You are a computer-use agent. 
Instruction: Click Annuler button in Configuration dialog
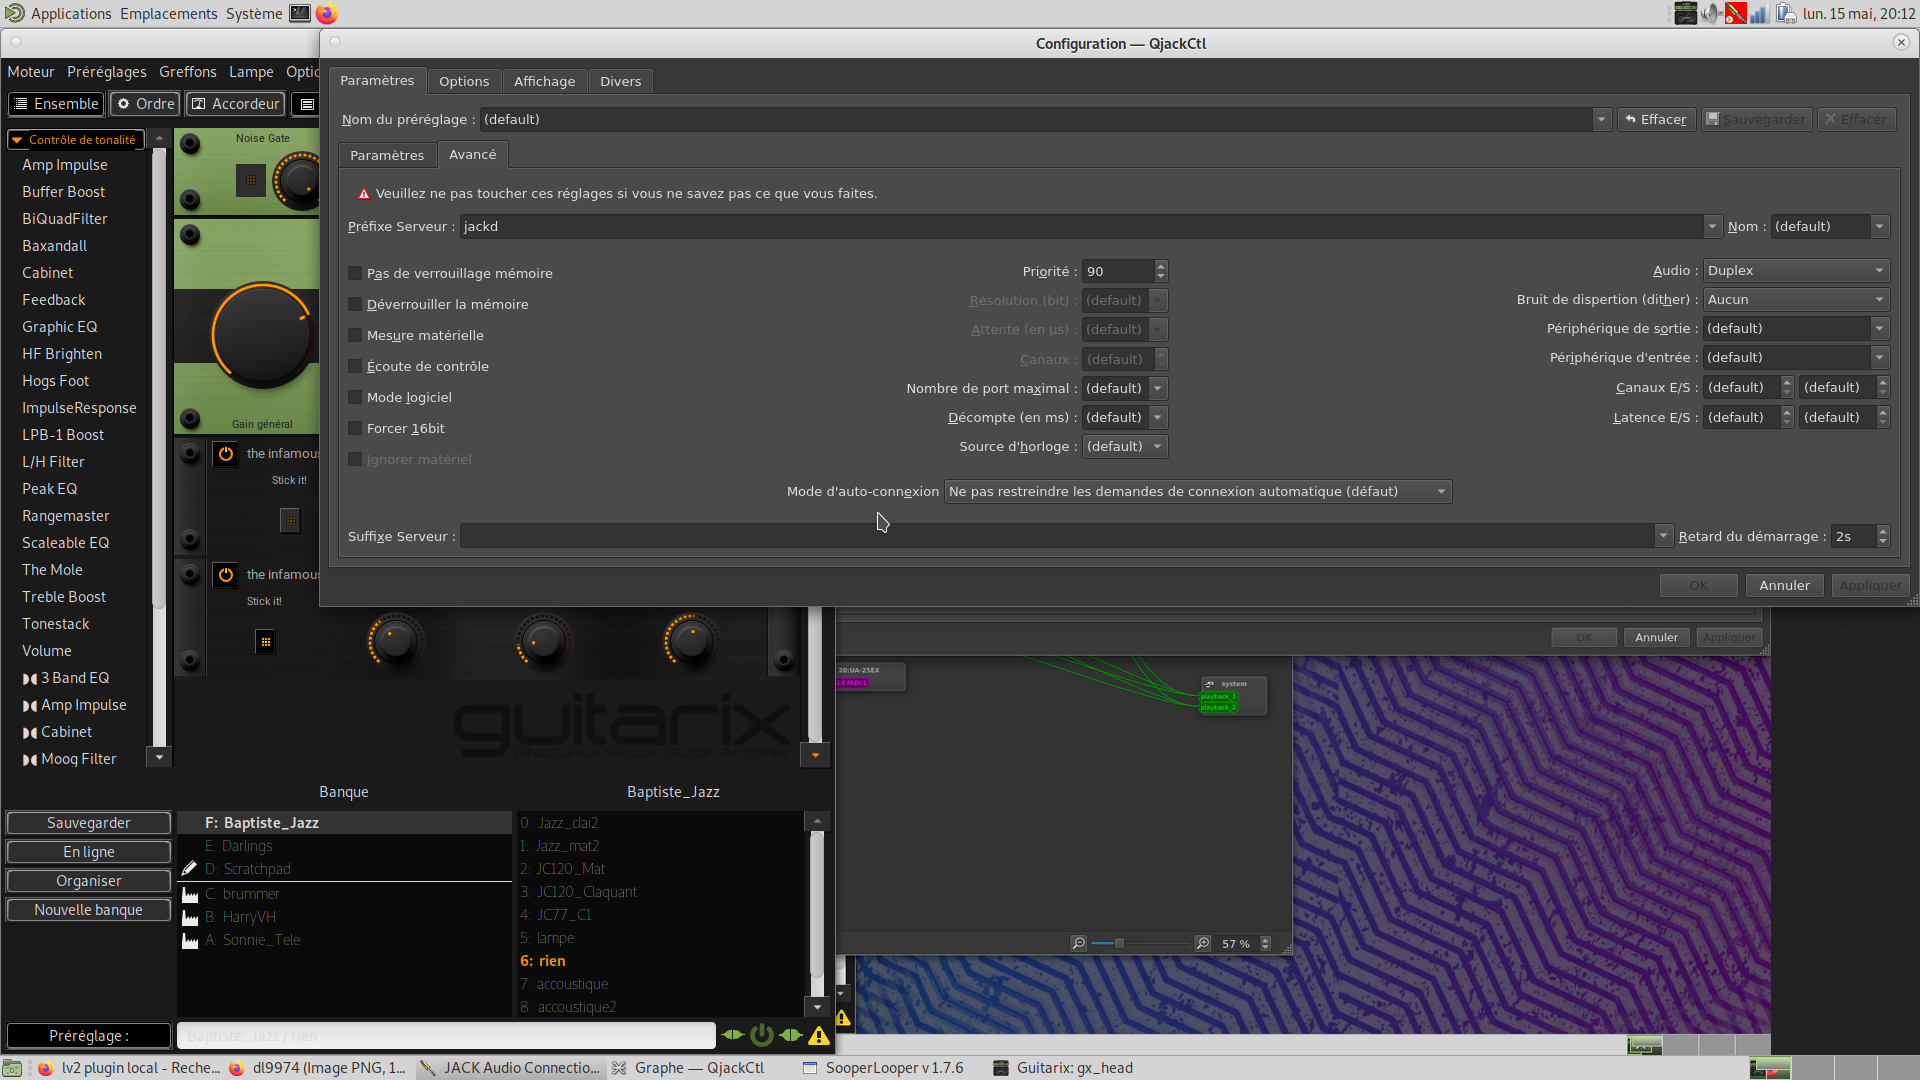click(1784, 585)
